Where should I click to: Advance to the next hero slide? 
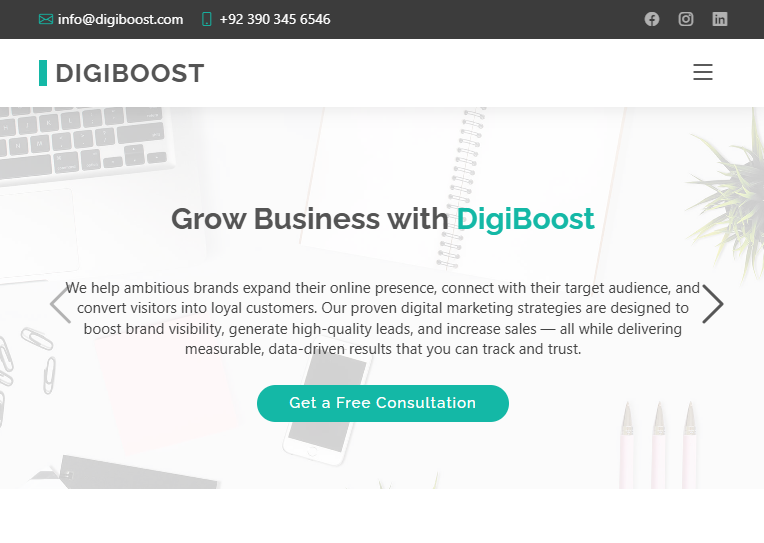click(x=713, y=304)
